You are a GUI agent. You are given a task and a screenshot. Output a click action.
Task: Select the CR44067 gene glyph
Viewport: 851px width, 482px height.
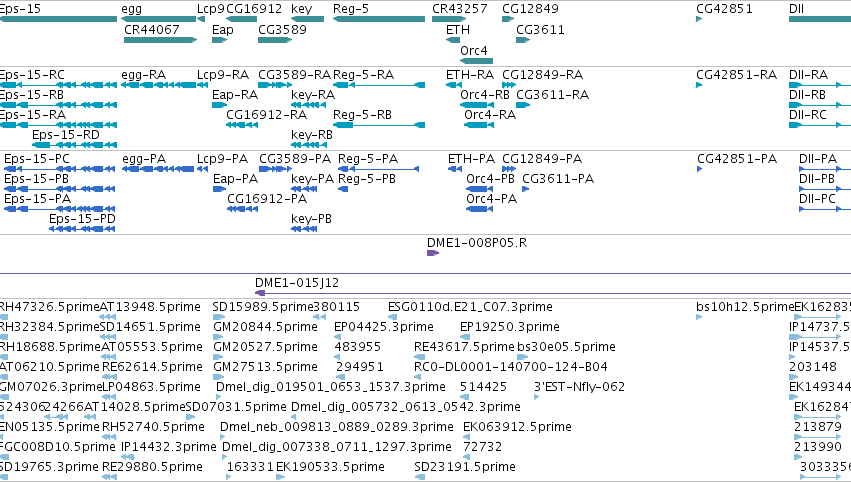(160, 40)
